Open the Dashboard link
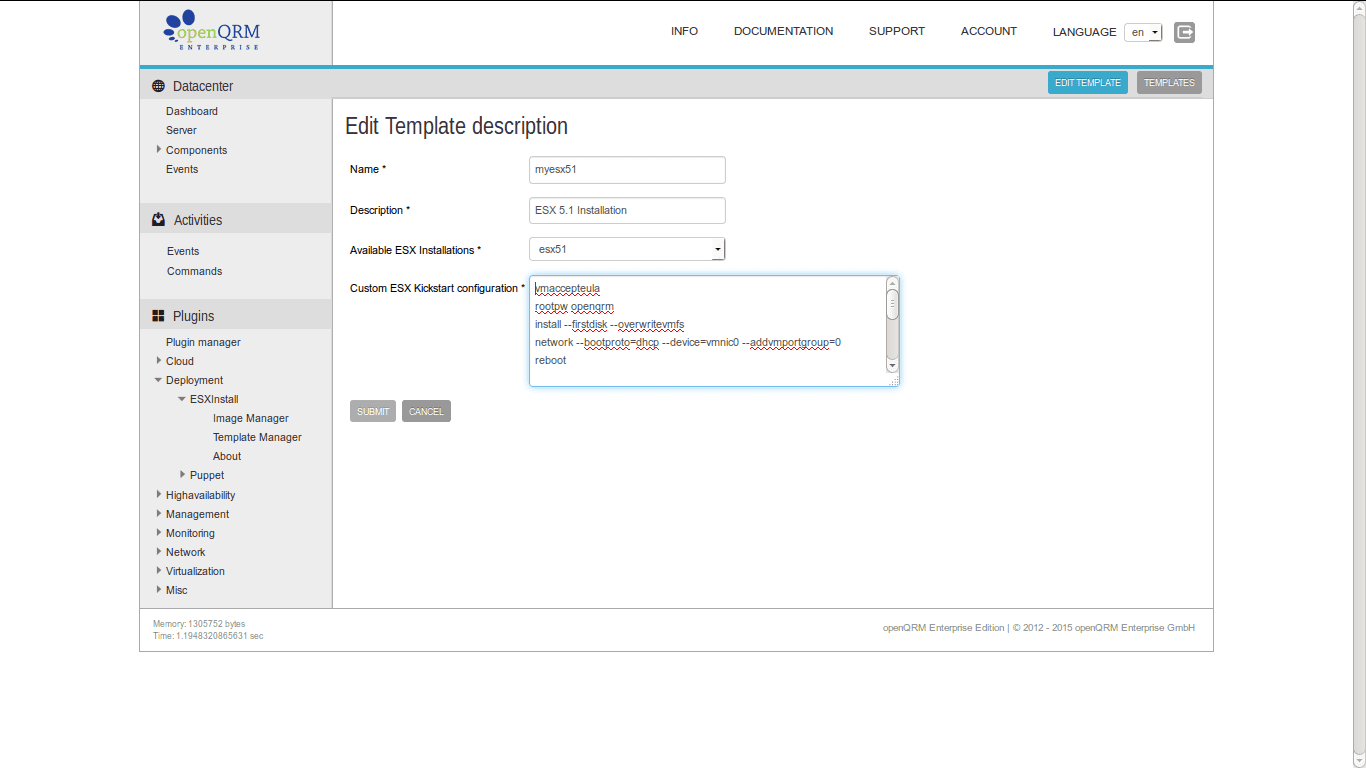Viewport: 1366px width, 768px height. 192,111
